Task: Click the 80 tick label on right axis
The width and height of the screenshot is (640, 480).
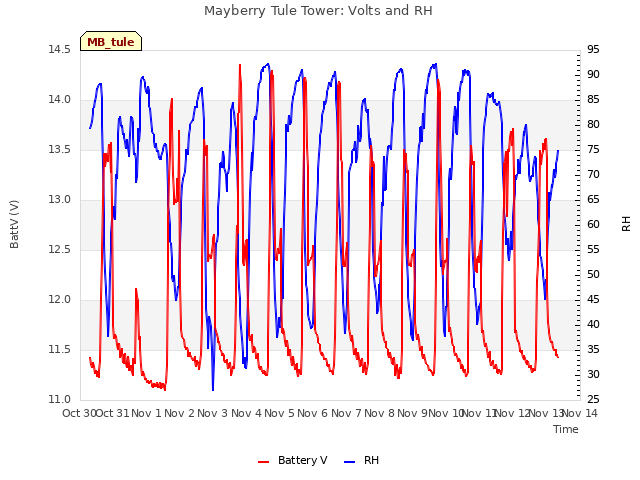Action: [593, 124]
